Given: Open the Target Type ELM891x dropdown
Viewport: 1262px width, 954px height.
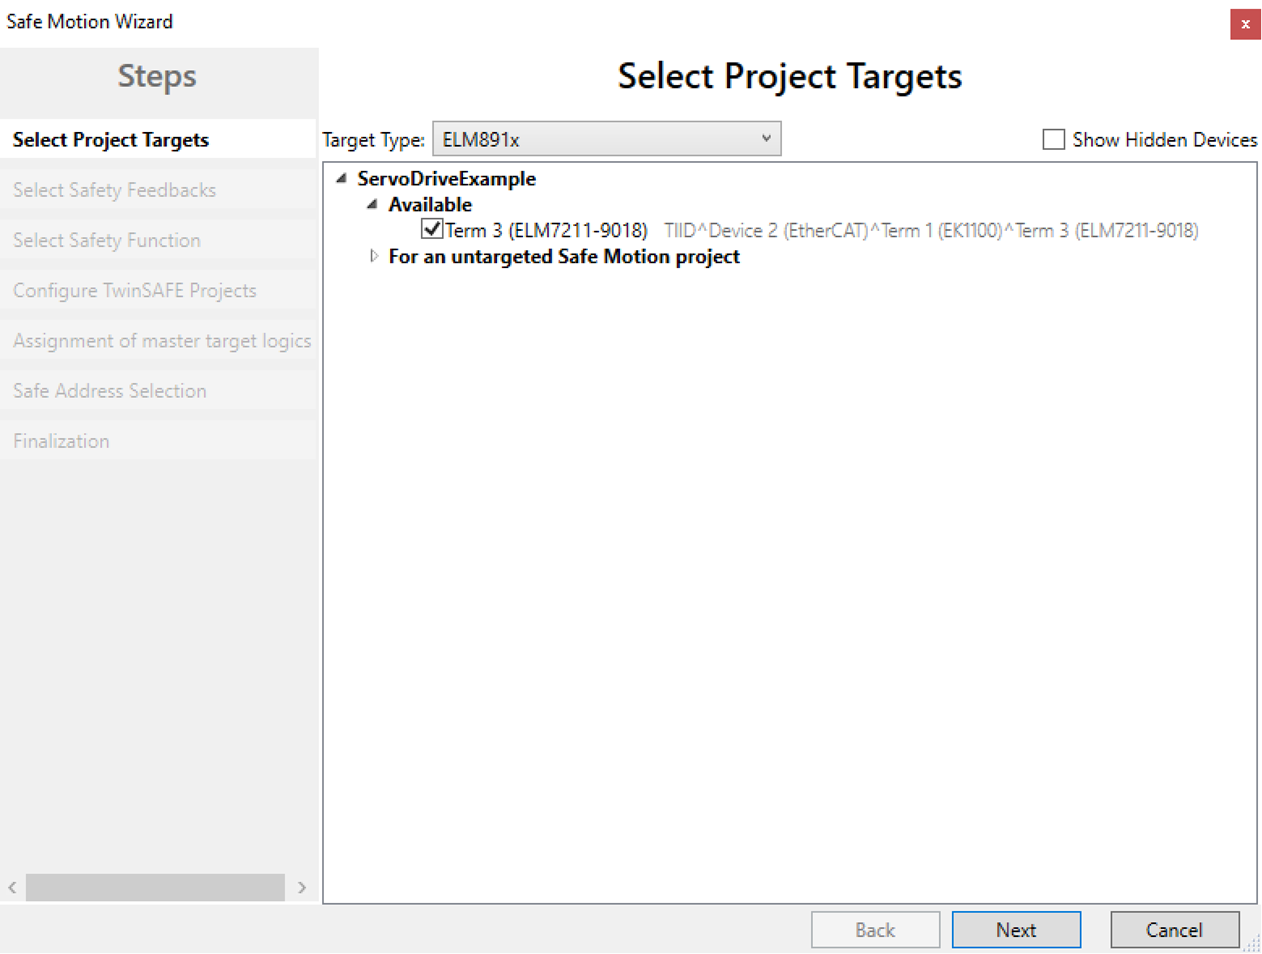Looking at the screenshot, I should (x=606, y=139).
